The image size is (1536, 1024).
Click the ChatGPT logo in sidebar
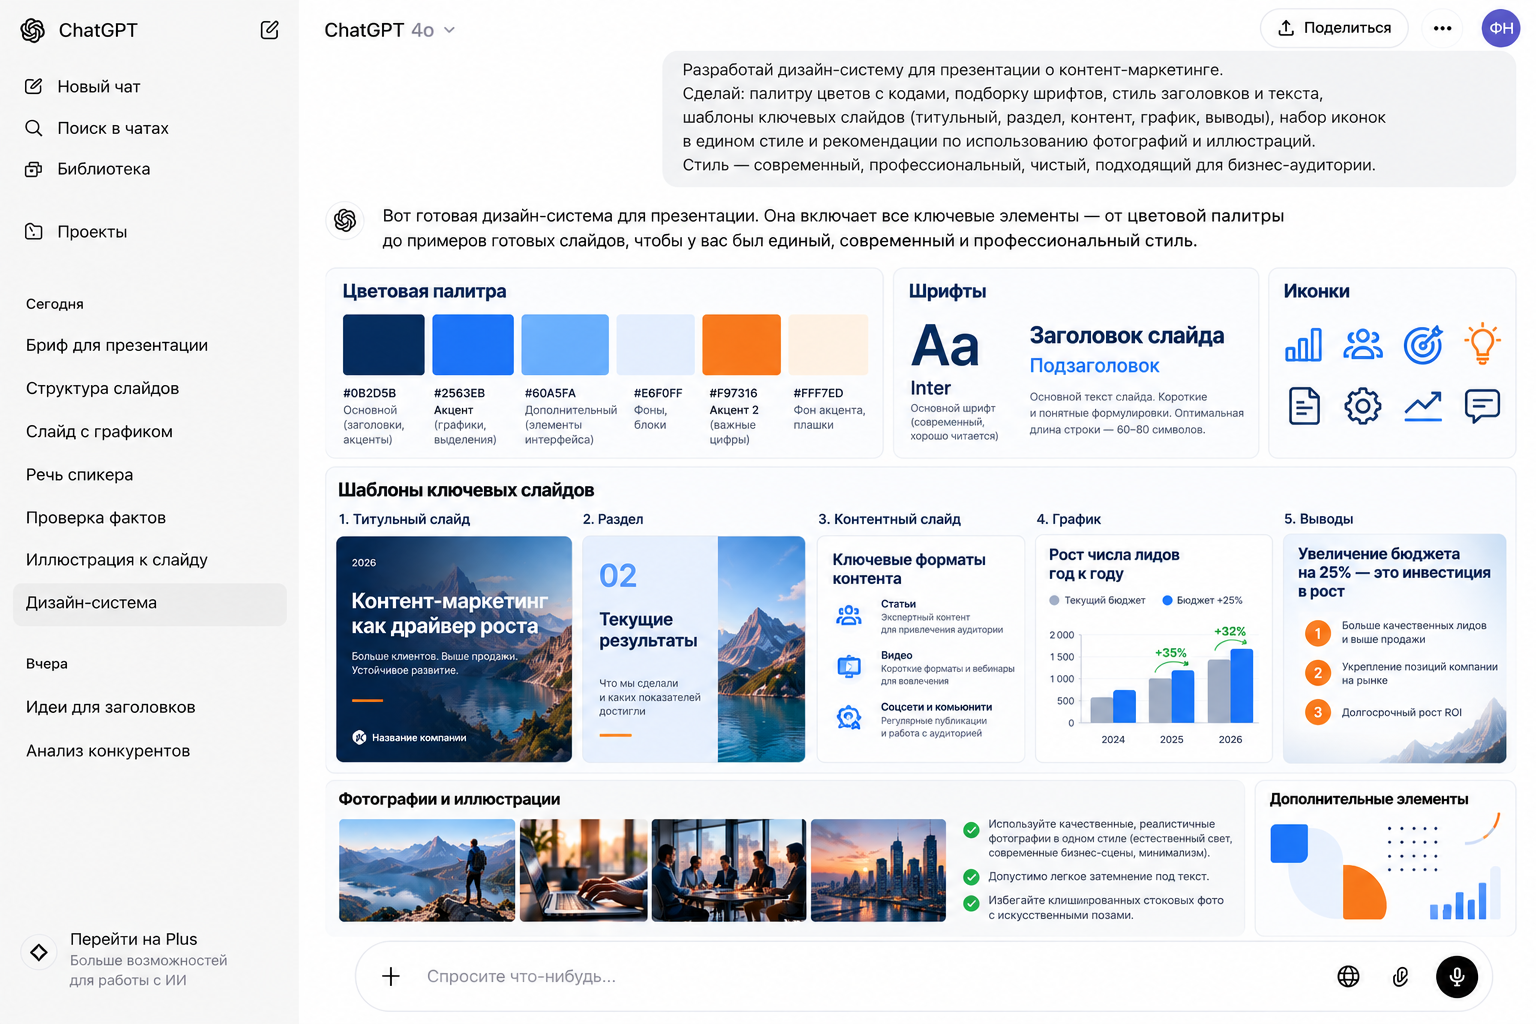coord(33,31)
